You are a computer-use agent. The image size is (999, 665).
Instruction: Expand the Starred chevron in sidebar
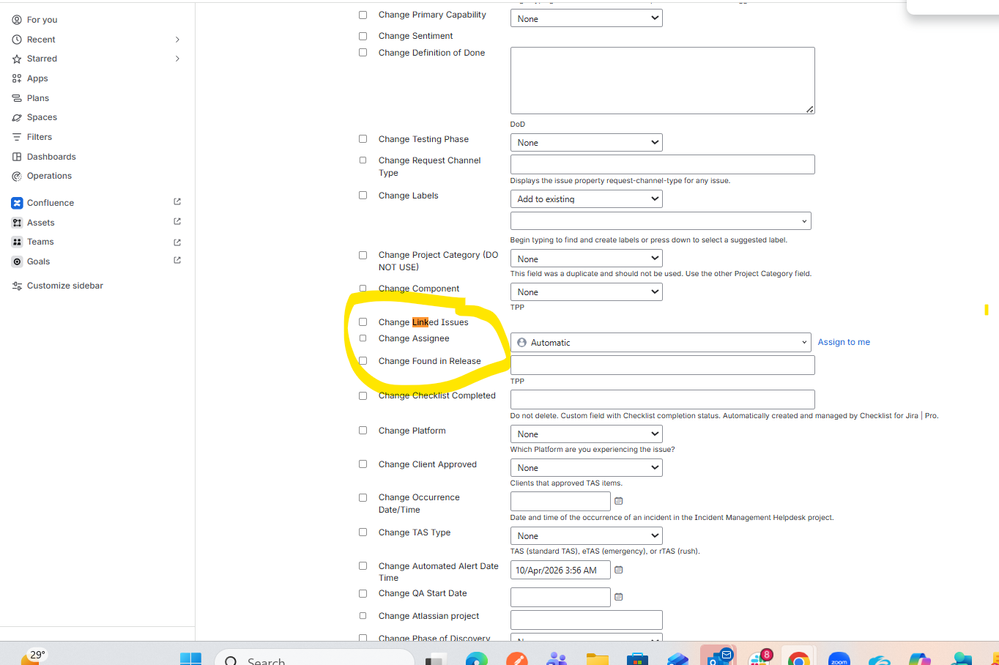[177, 59]
